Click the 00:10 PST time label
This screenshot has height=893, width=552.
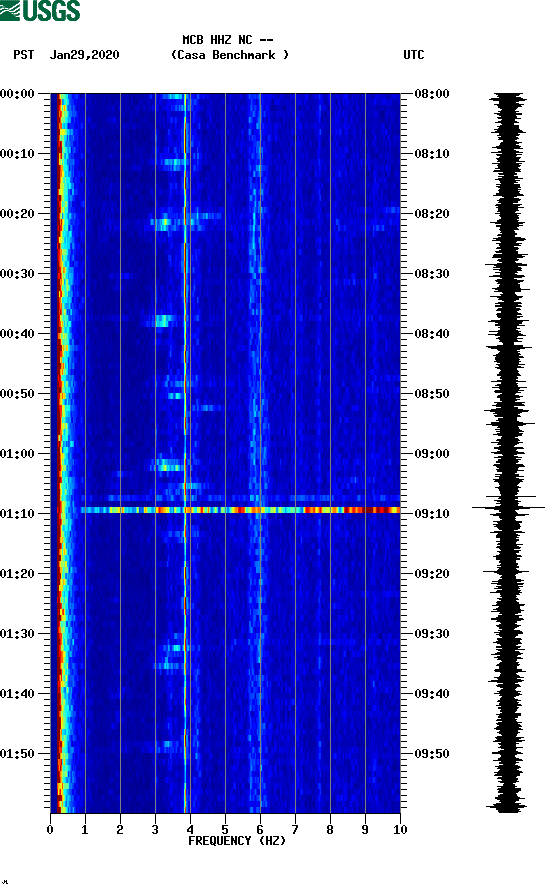point(17,154)
